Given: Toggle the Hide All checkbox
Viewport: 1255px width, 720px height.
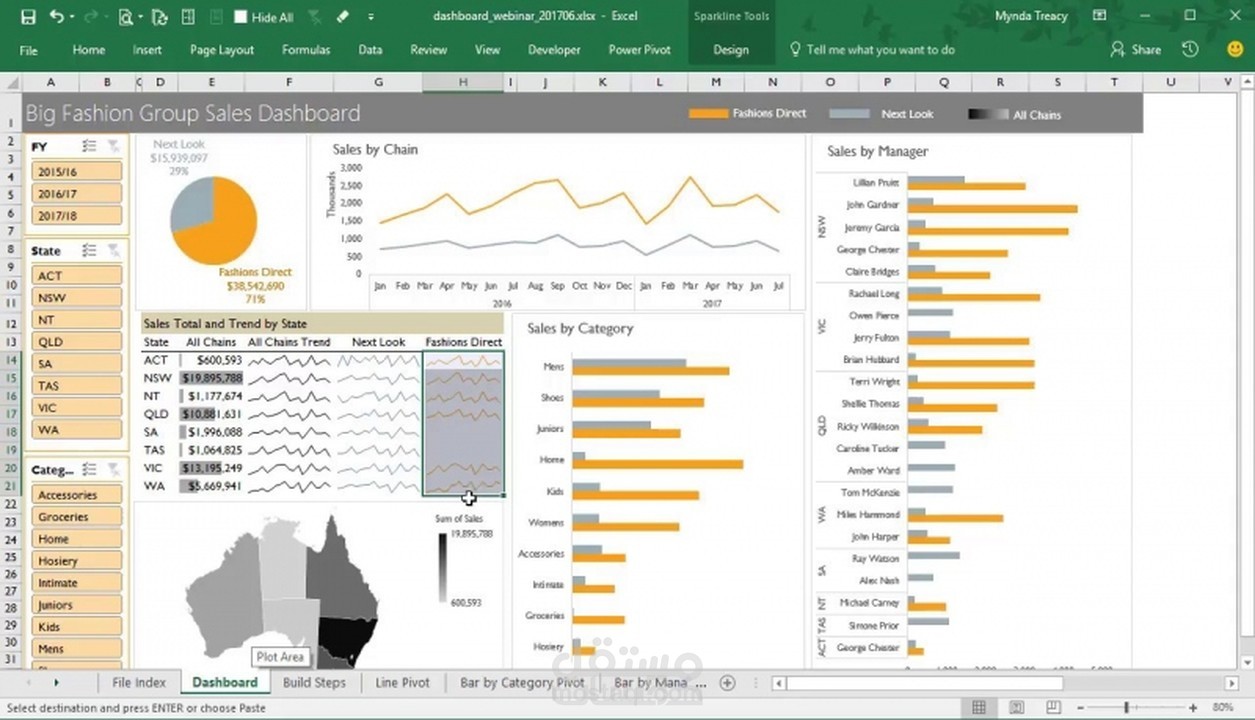Looking at the screenshot, I should tap(240, 17).
